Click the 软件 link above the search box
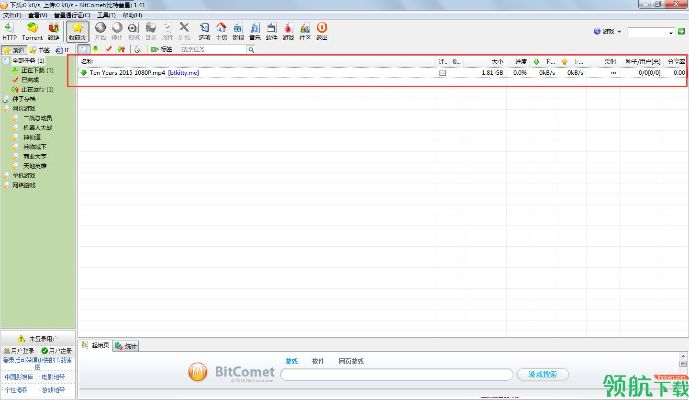The height and width of the screenshot is (400, 689). click(x=318, y=359)
